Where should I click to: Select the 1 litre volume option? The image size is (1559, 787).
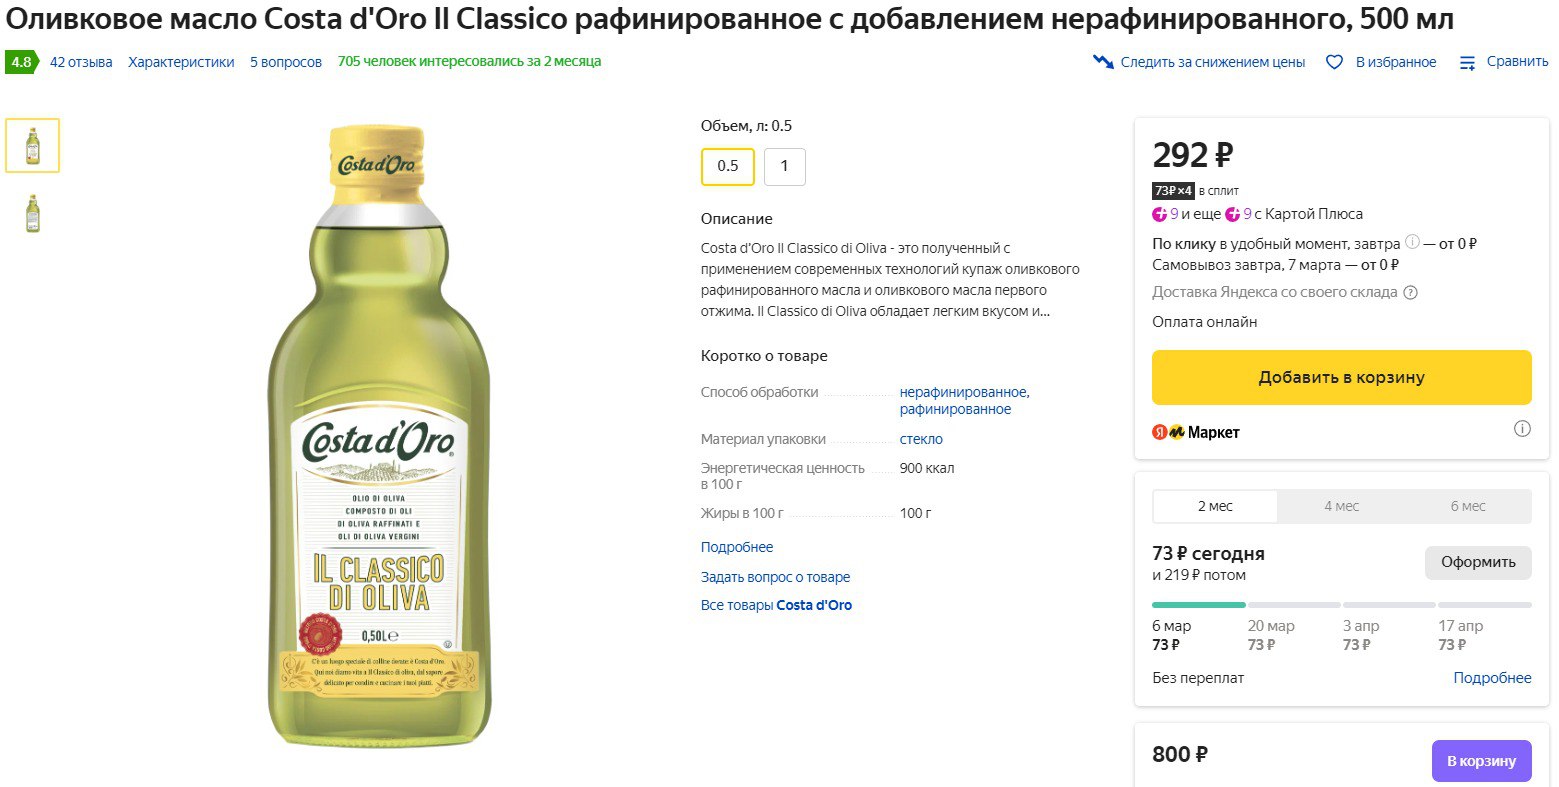(784, 166)
